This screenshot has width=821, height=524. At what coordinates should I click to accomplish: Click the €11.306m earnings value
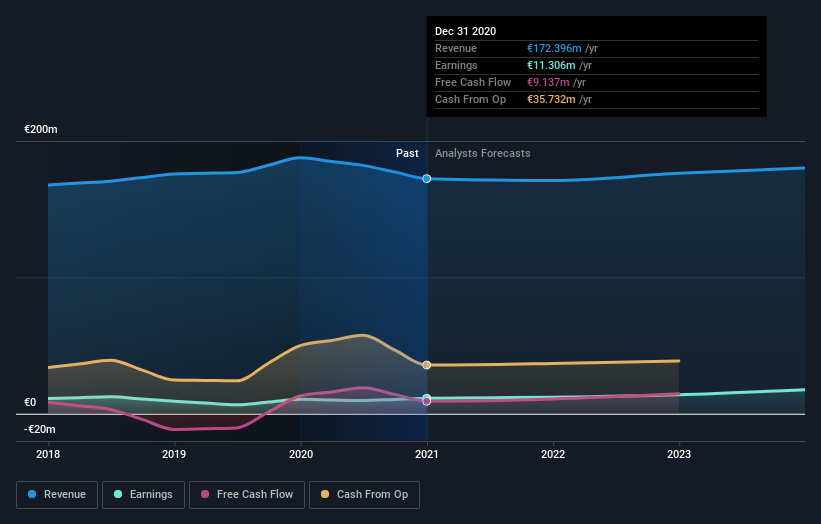coord(551,65)
